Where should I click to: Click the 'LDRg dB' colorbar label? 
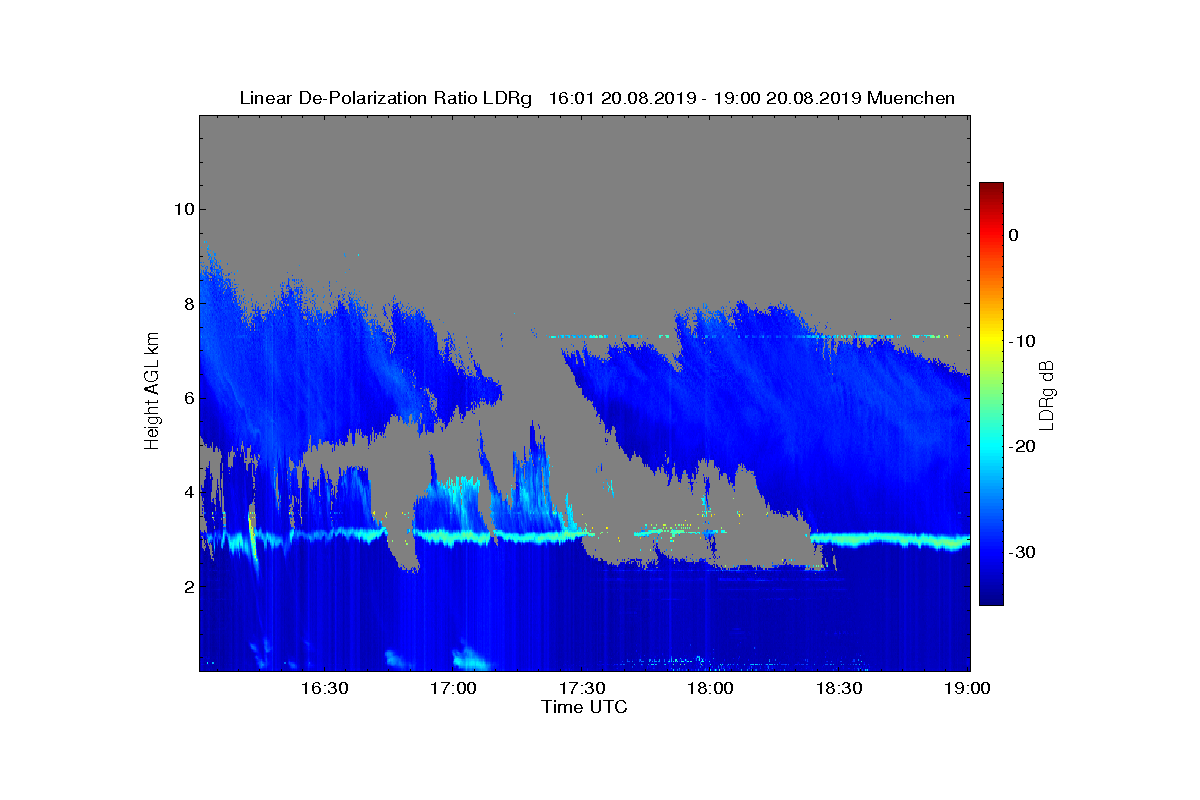(x=1047, y=395)
